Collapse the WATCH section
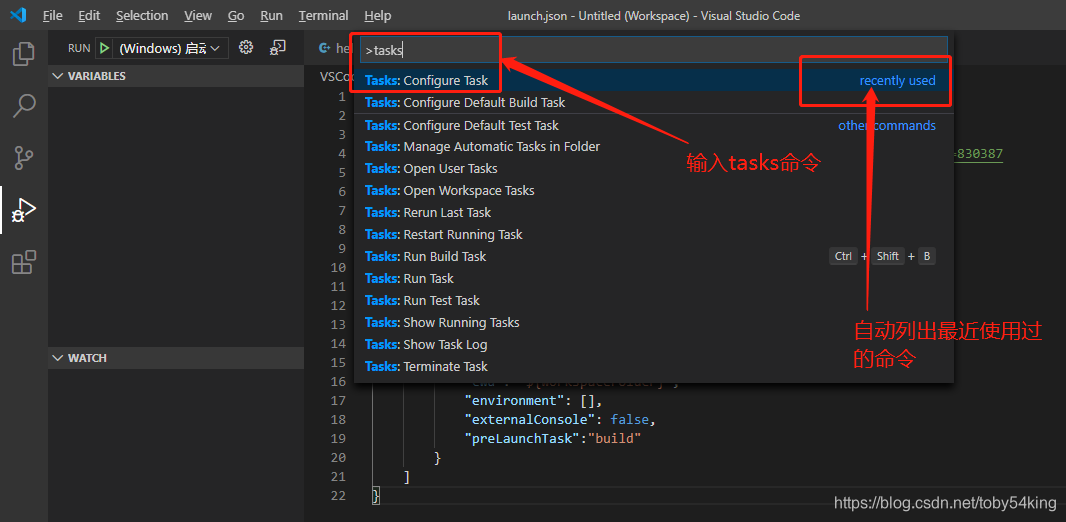1066x522 pixels. [x=176, y=358]
